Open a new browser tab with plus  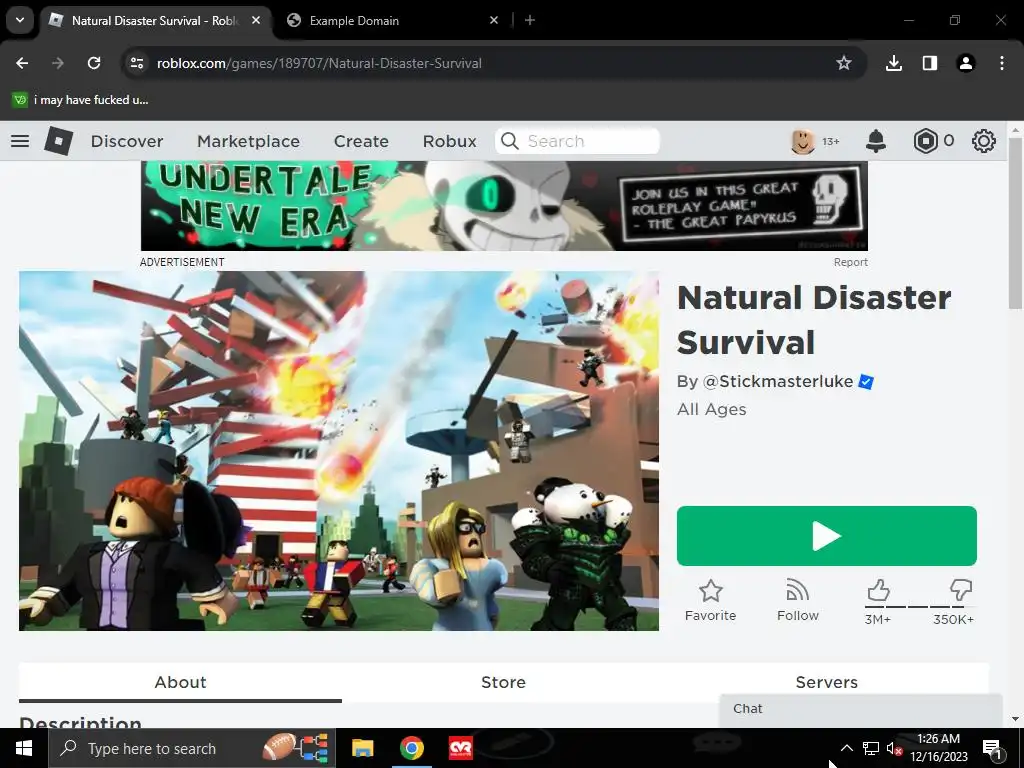click(x=530, y=20)
